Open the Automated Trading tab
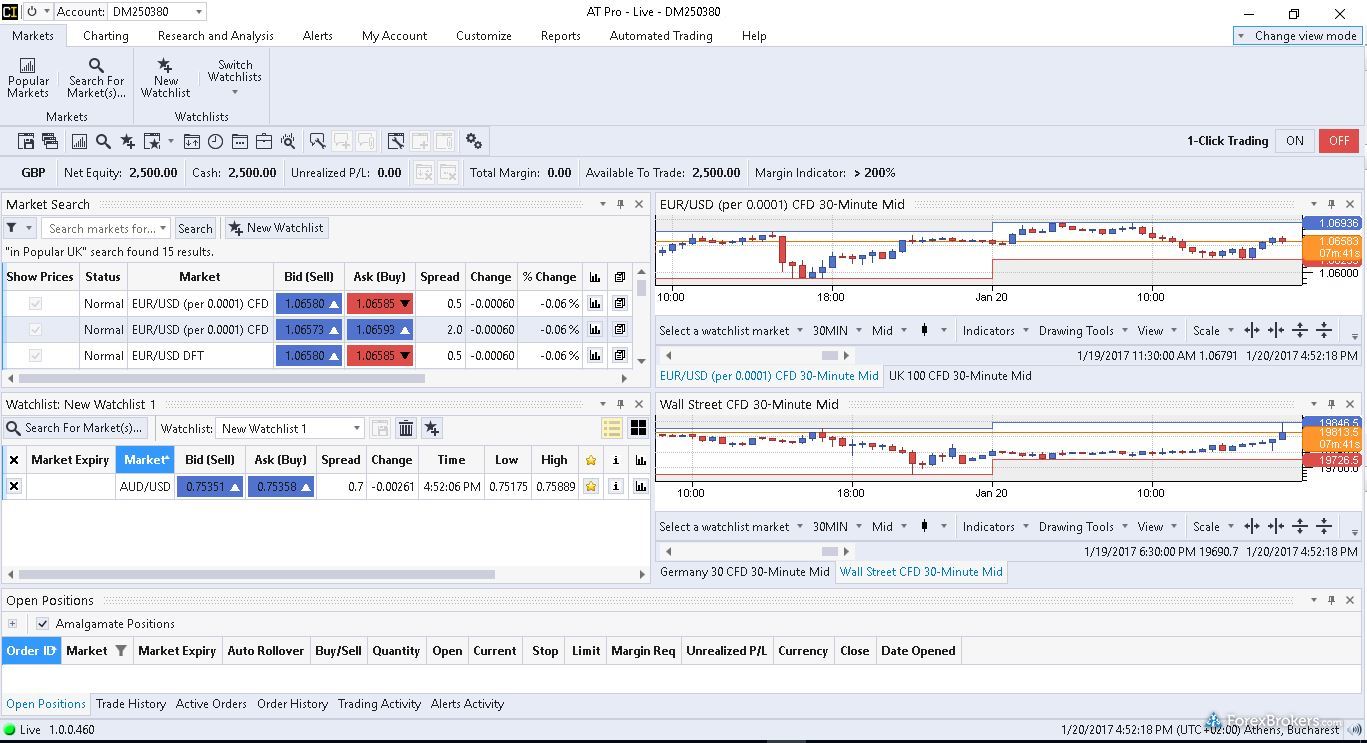 pos(661,35)
